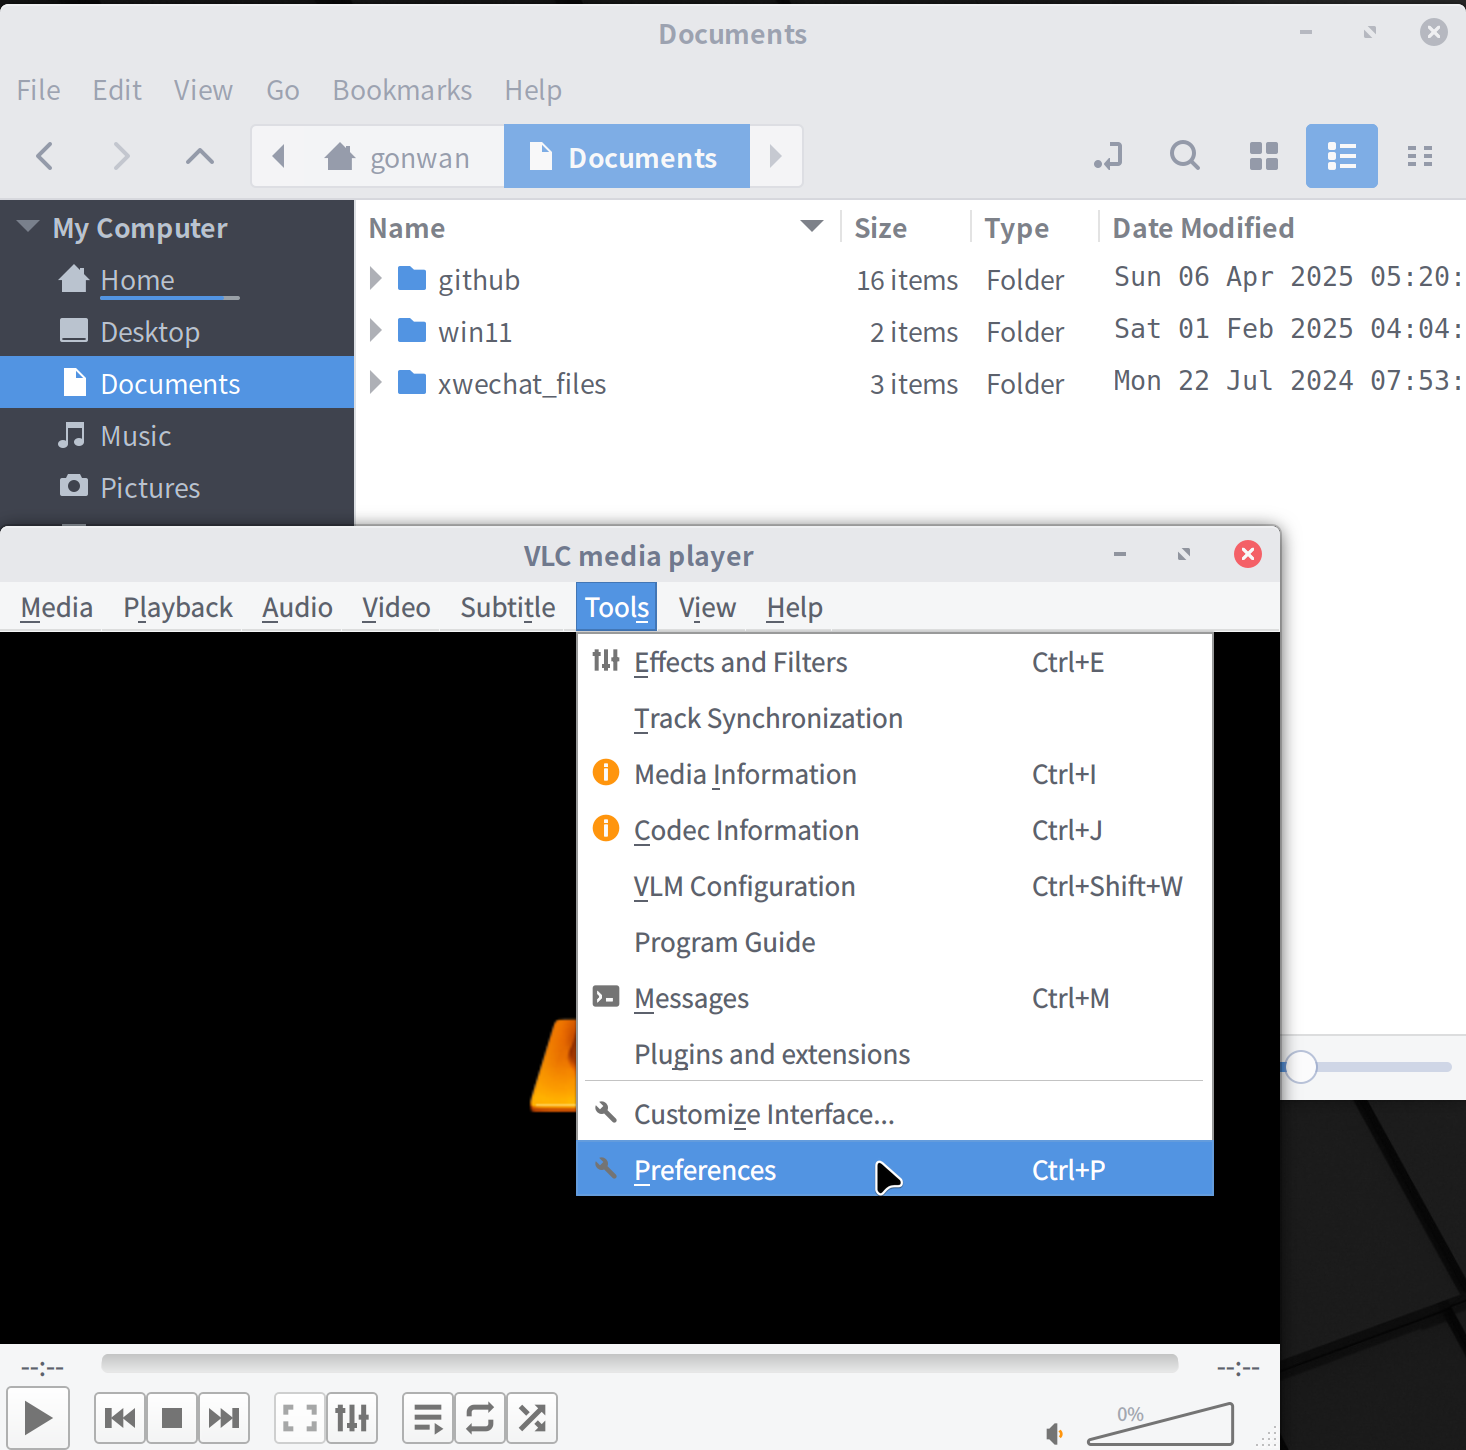The height and width of the screenshot is (1450, 1466).
Task: Open file manager Go menu
Action: pyautogui.click(x=283, y=90)
